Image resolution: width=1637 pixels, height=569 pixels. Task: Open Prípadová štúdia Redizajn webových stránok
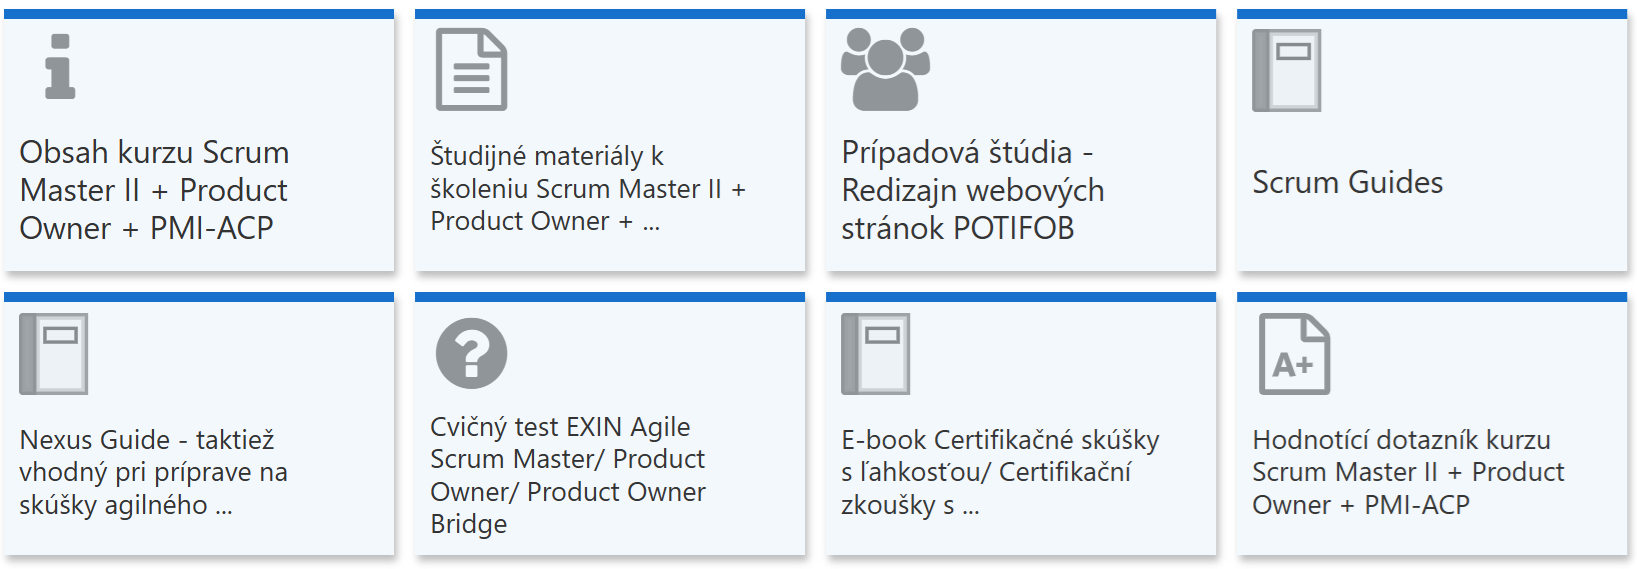tap(972, 190)
